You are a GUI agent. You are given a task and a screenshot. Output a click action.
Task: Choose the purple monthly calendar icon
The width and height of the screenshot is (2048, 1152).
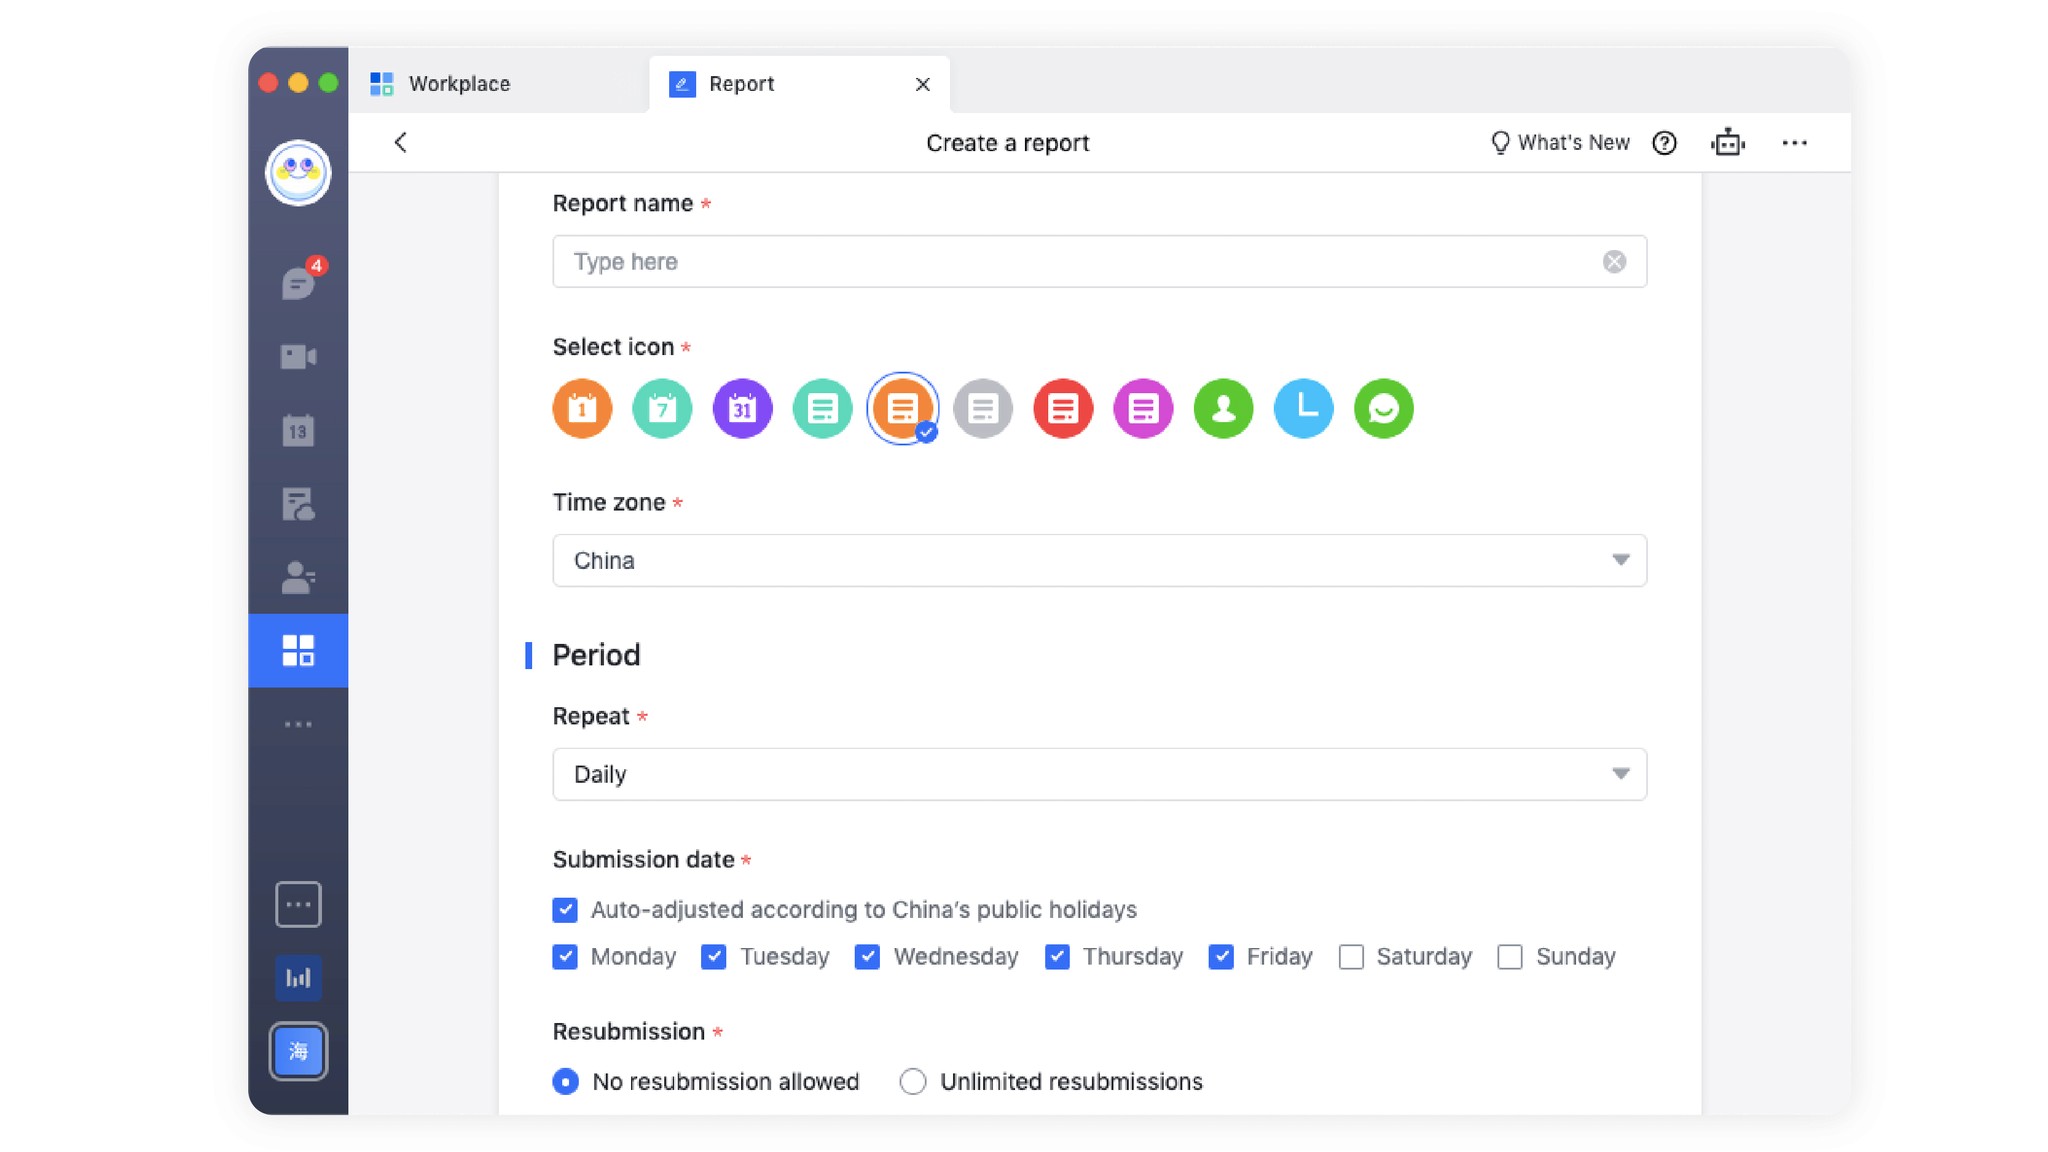click(x=742, y=408)
